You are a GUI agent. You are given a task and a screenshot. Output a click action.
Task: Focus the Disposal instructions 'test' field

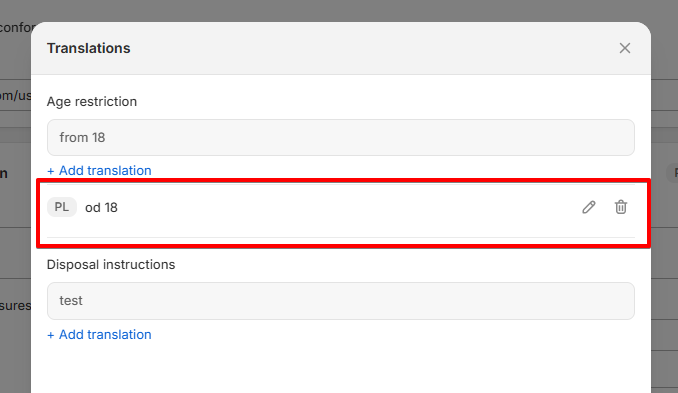click(x=341, y=301)
